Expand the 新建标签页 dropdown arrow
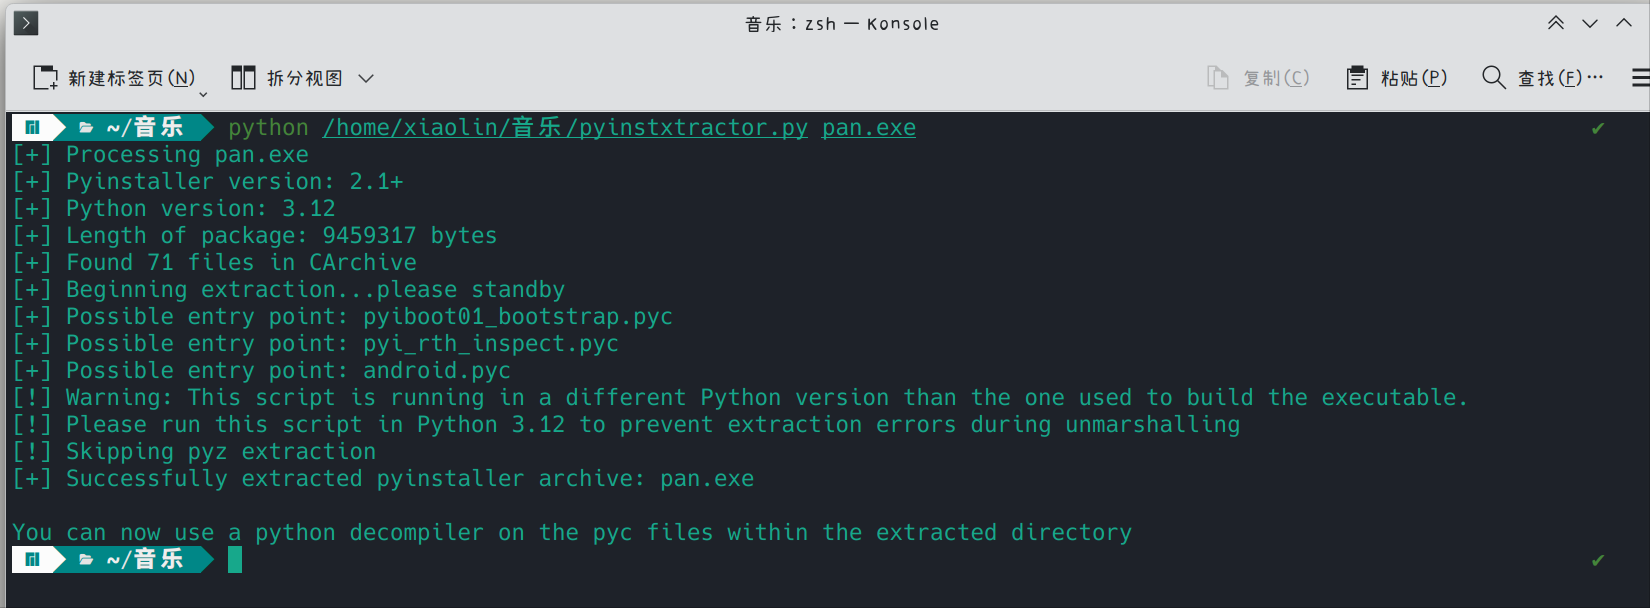 (203, 94)
